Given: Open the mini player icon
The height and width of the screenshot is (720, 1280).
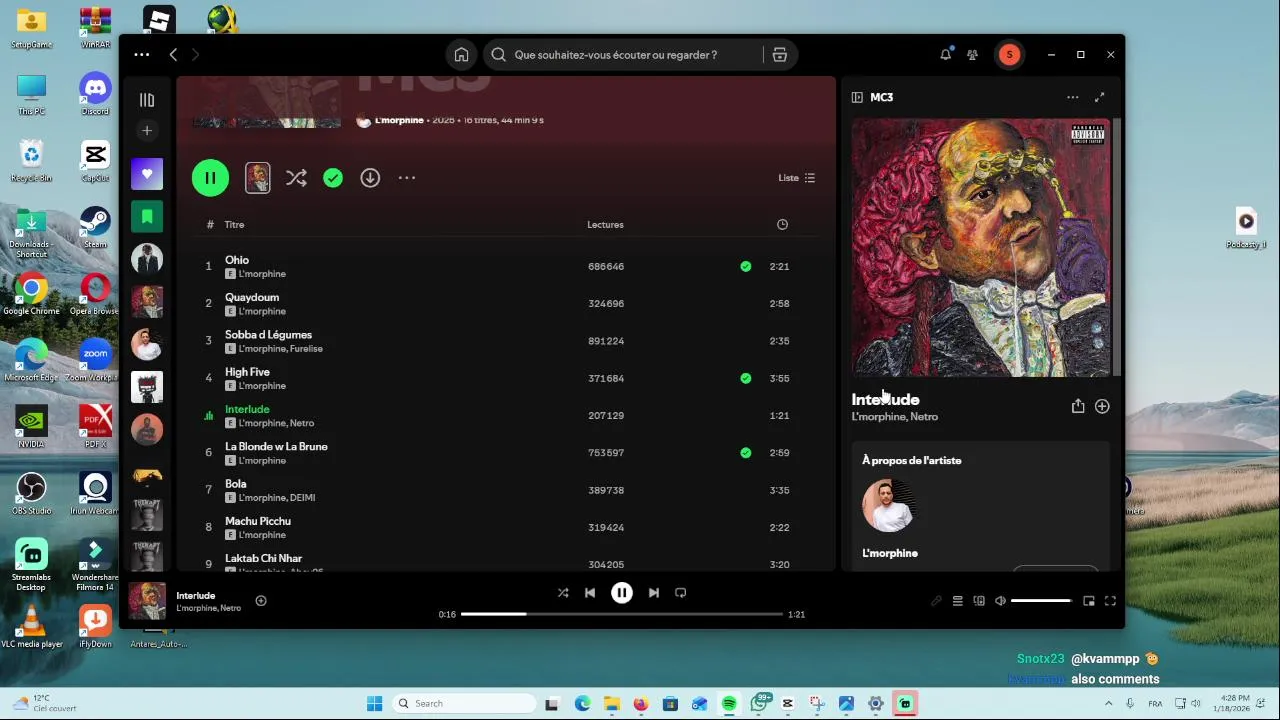Looking at the screenshot, I should (1089, 601).
